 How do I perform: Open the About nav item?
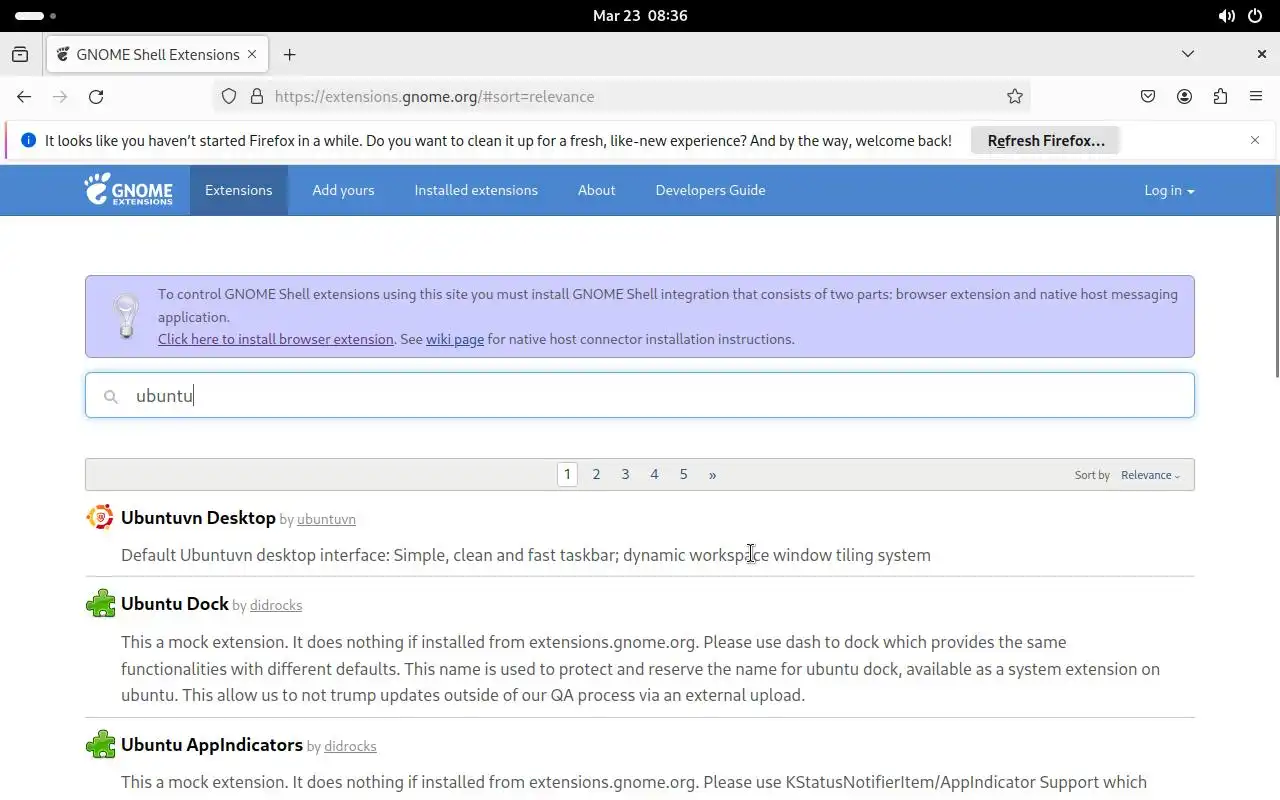pos(596,190)
